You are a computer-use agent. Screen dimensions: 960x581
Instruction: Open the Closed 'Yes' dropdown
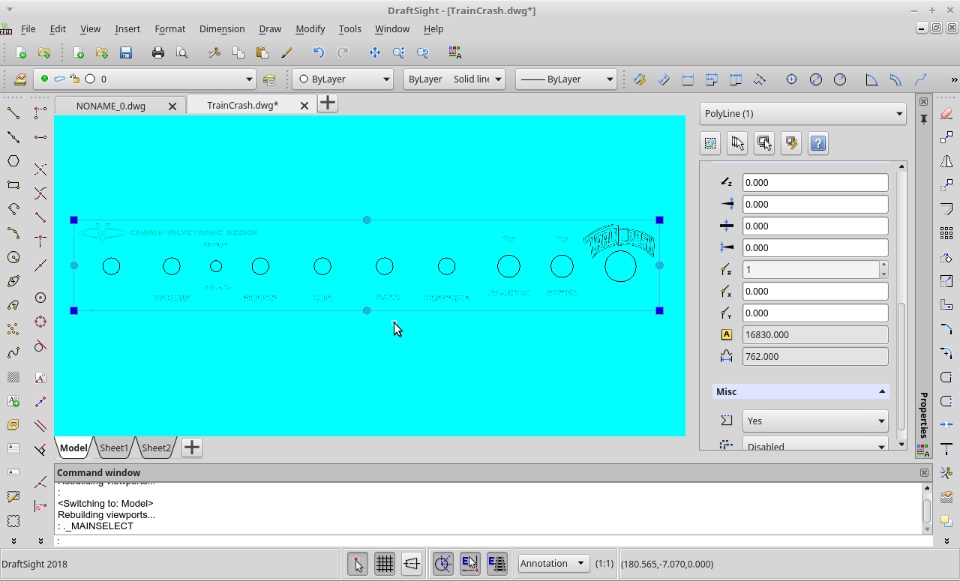(x=816, y=421)
